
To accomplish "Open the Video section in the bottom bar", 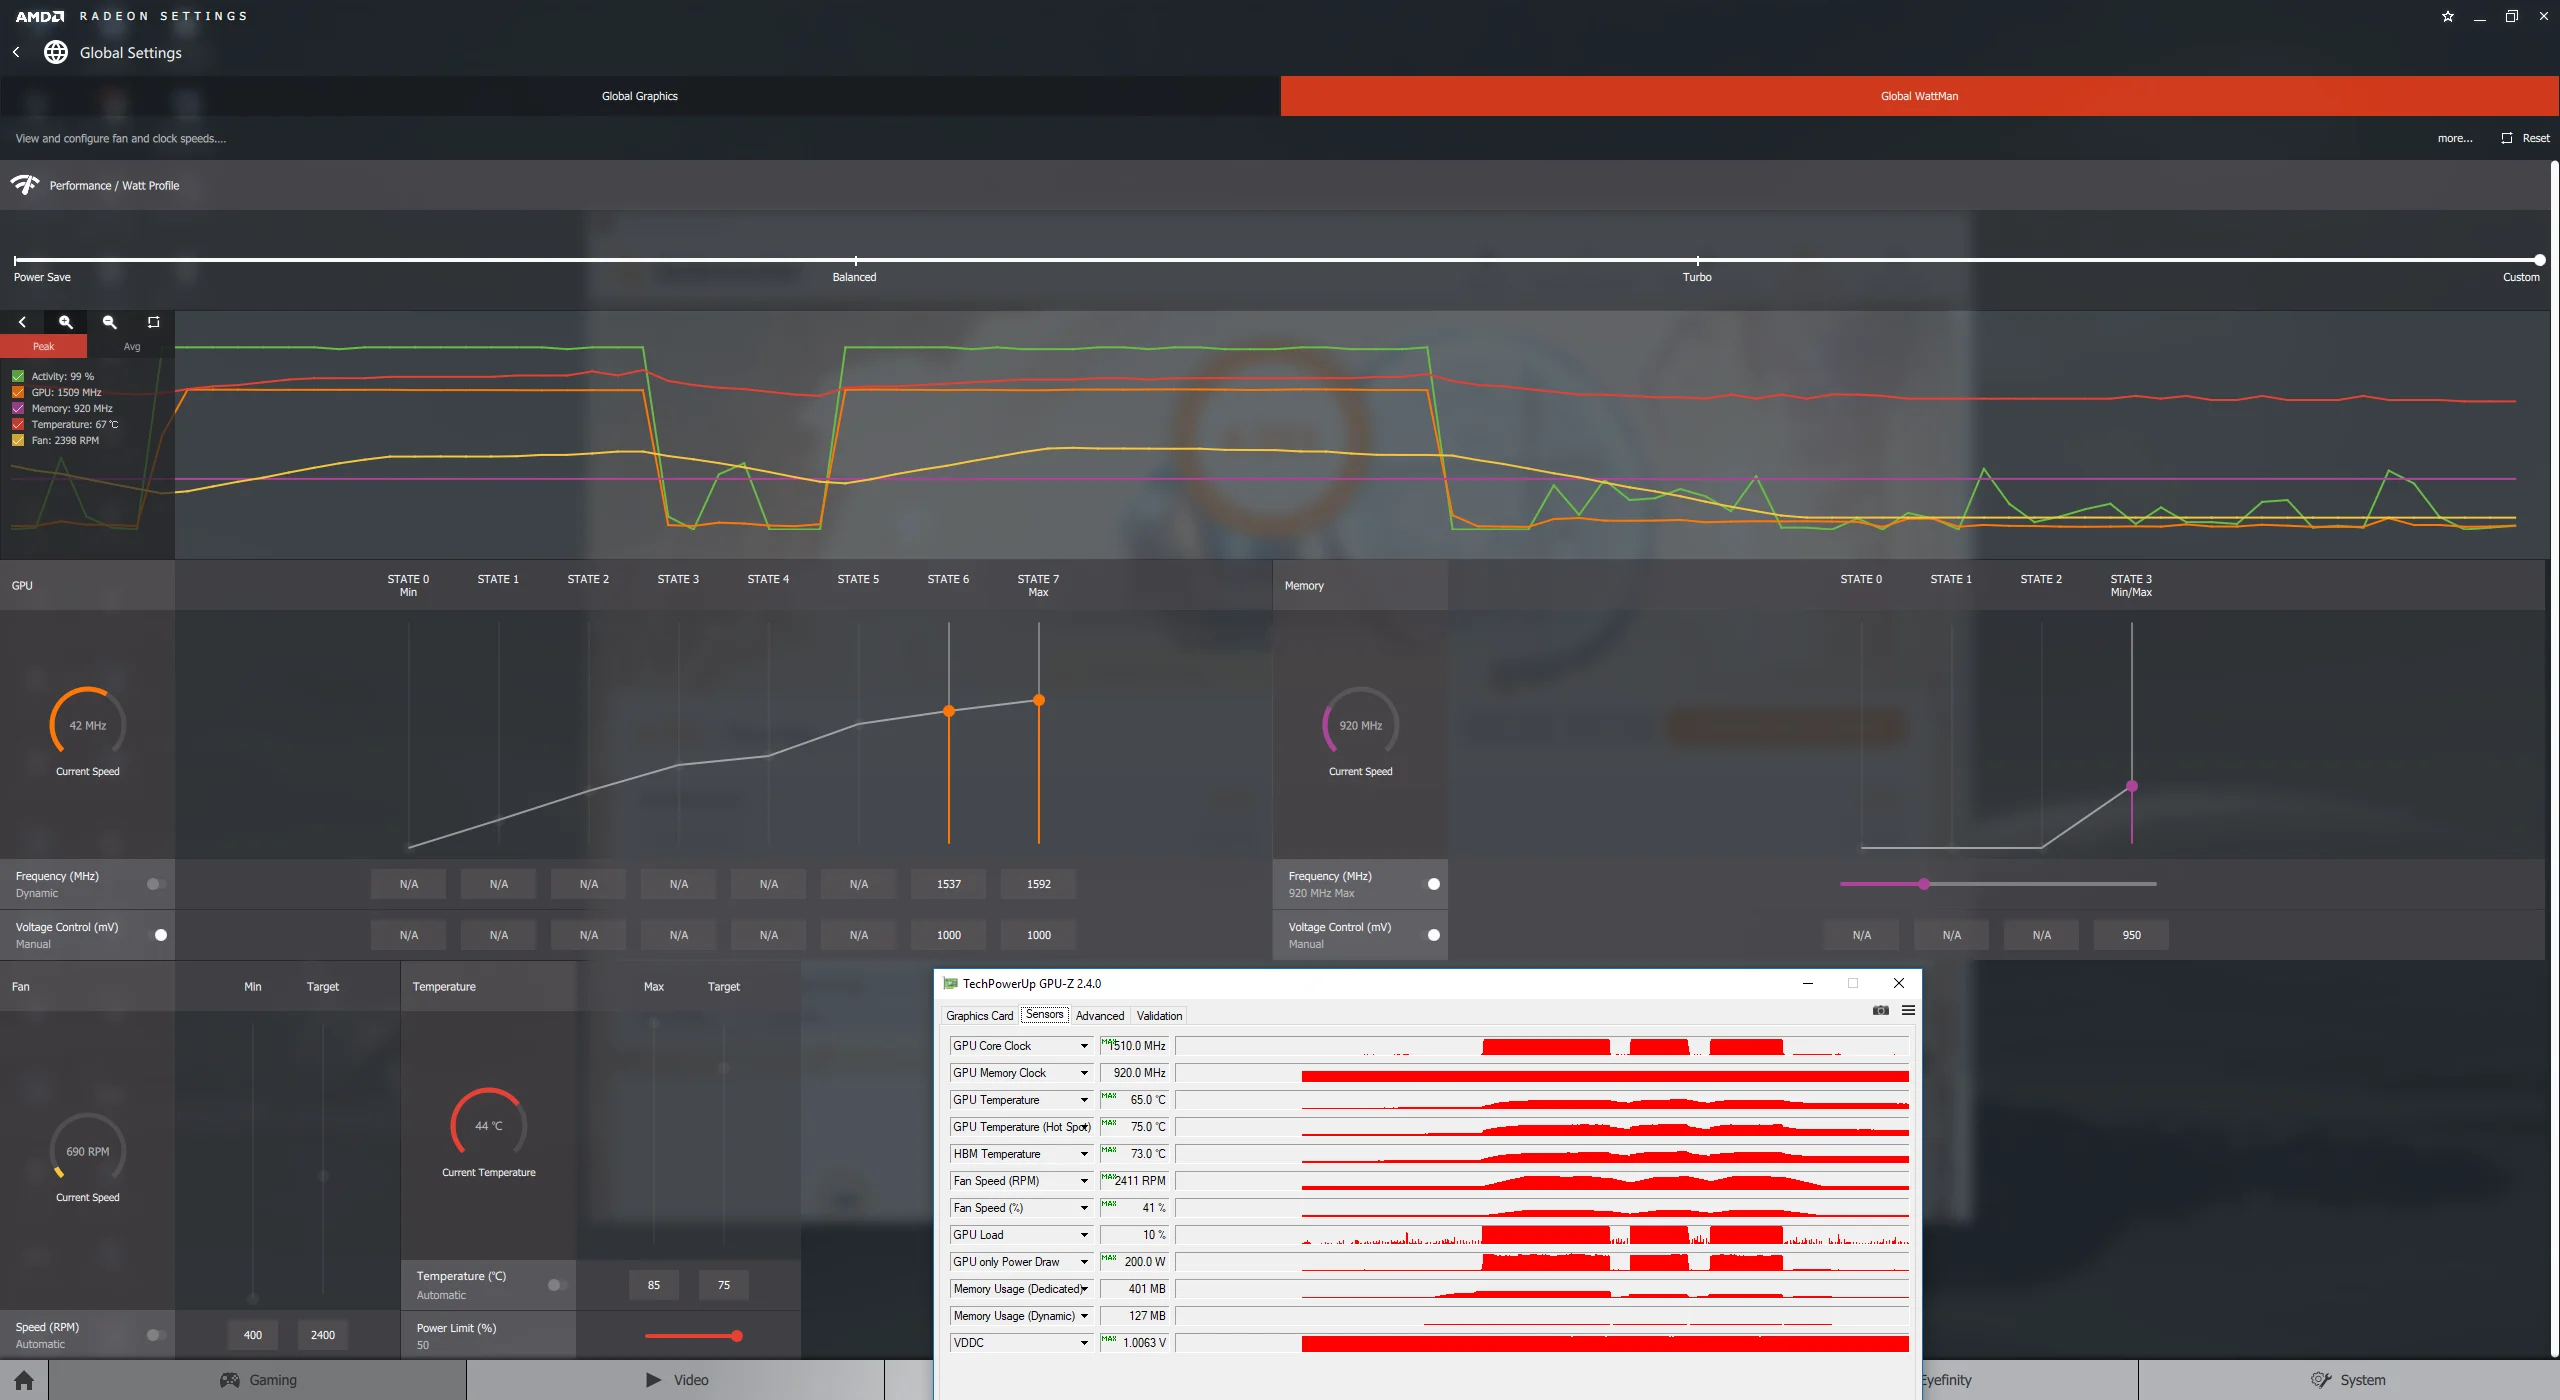I will pos(677,1380).
